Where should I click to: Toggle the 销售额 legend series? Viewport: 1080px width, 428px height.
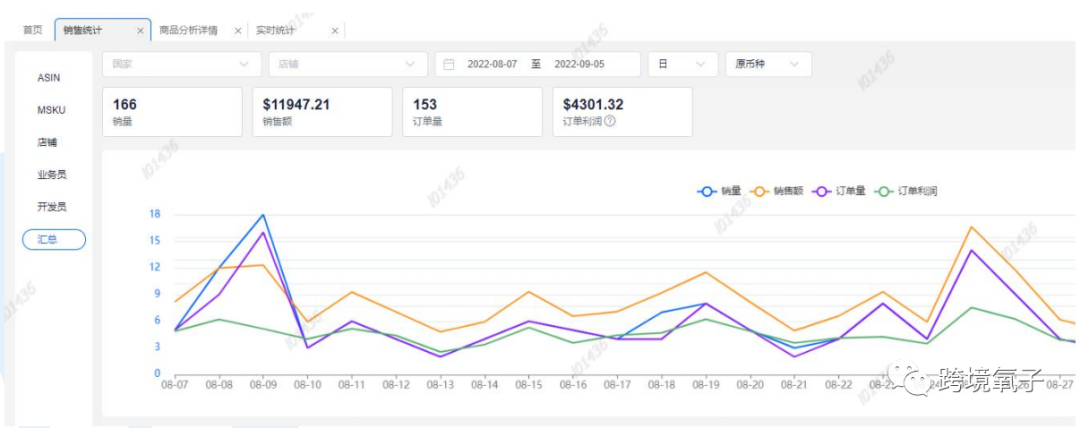(x=775, y=192)
